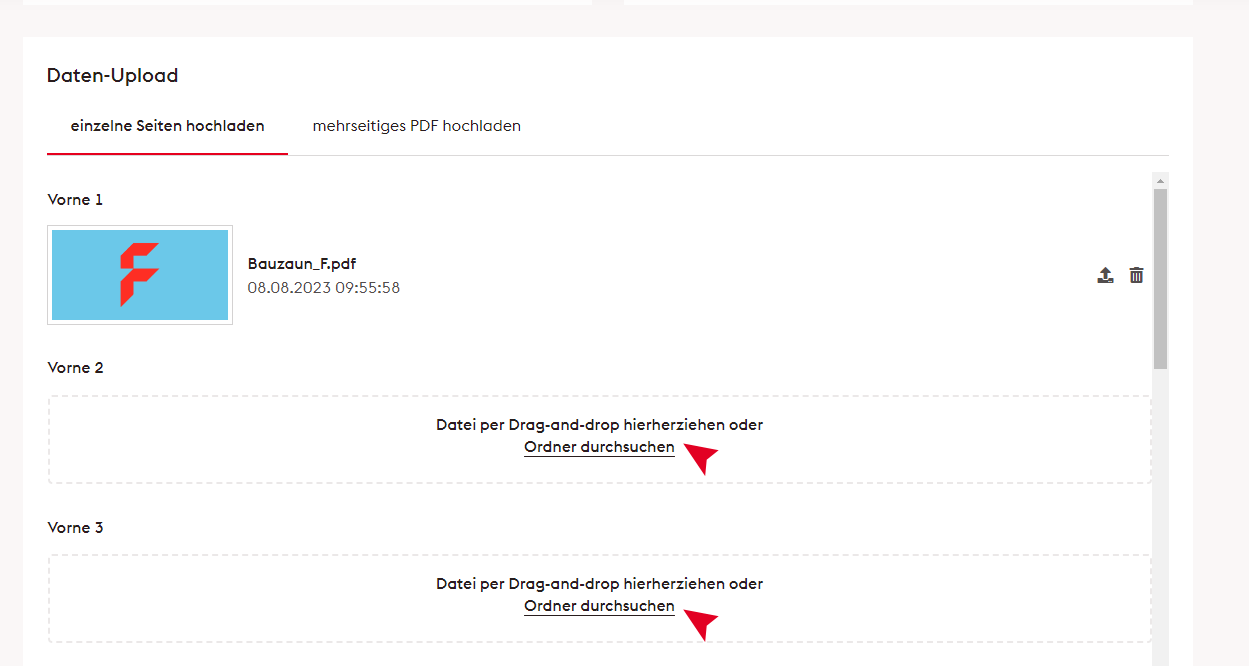Click the 'Daten-Upload' heading
The width and height of the screenshot is (1249, 666).
(112, 75)
